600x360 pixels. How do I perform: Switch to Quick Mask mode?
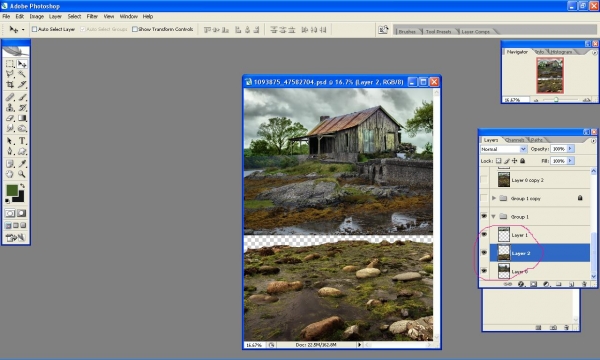tap(22, 213)
